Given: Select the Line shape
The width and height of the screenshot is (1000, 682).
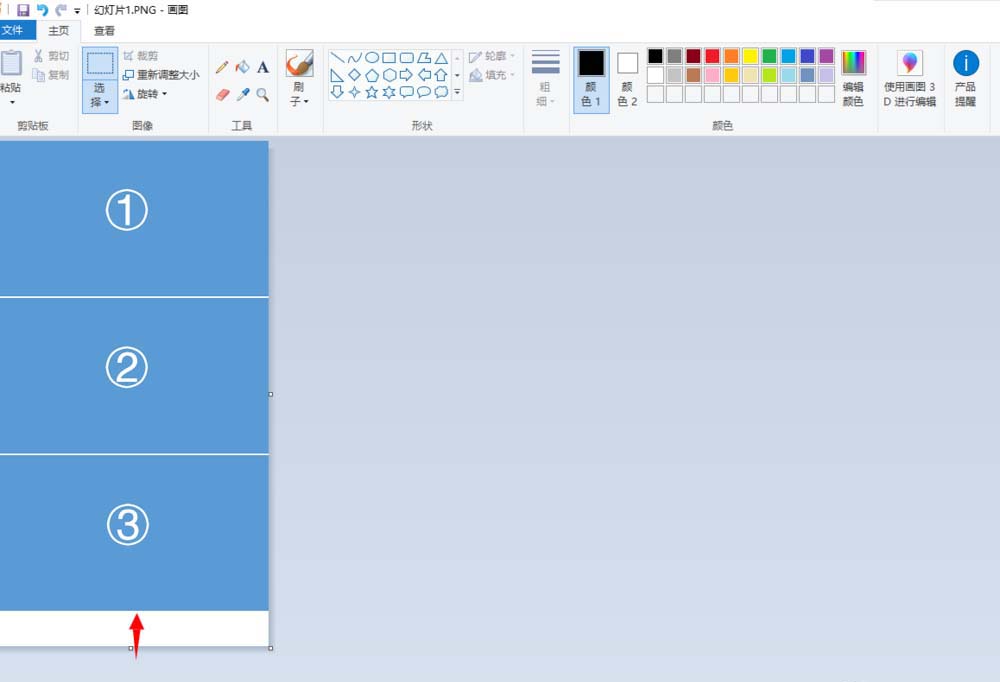Looking at the screenshot, I should [x=337, y=58].
